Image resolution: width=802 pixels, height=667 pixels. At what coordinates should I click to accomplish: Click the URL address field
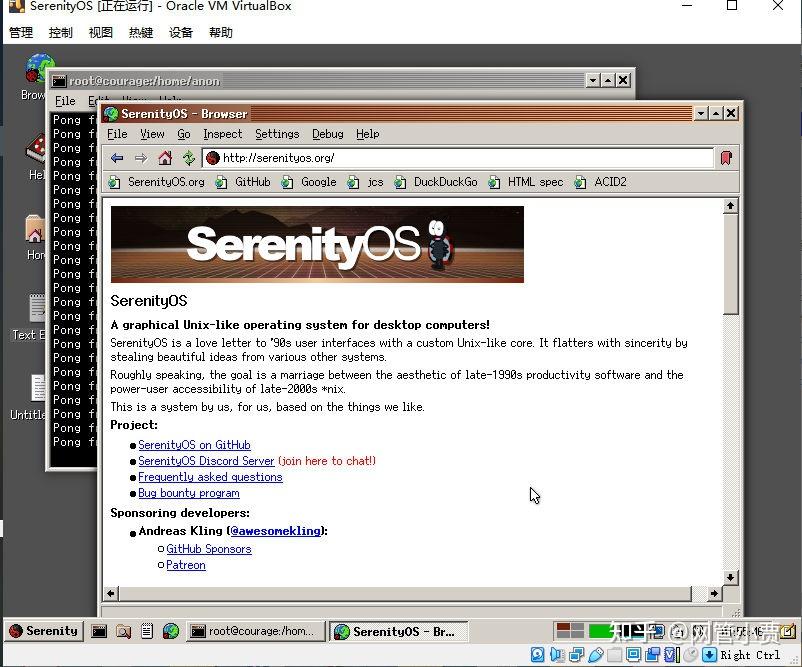458,158
